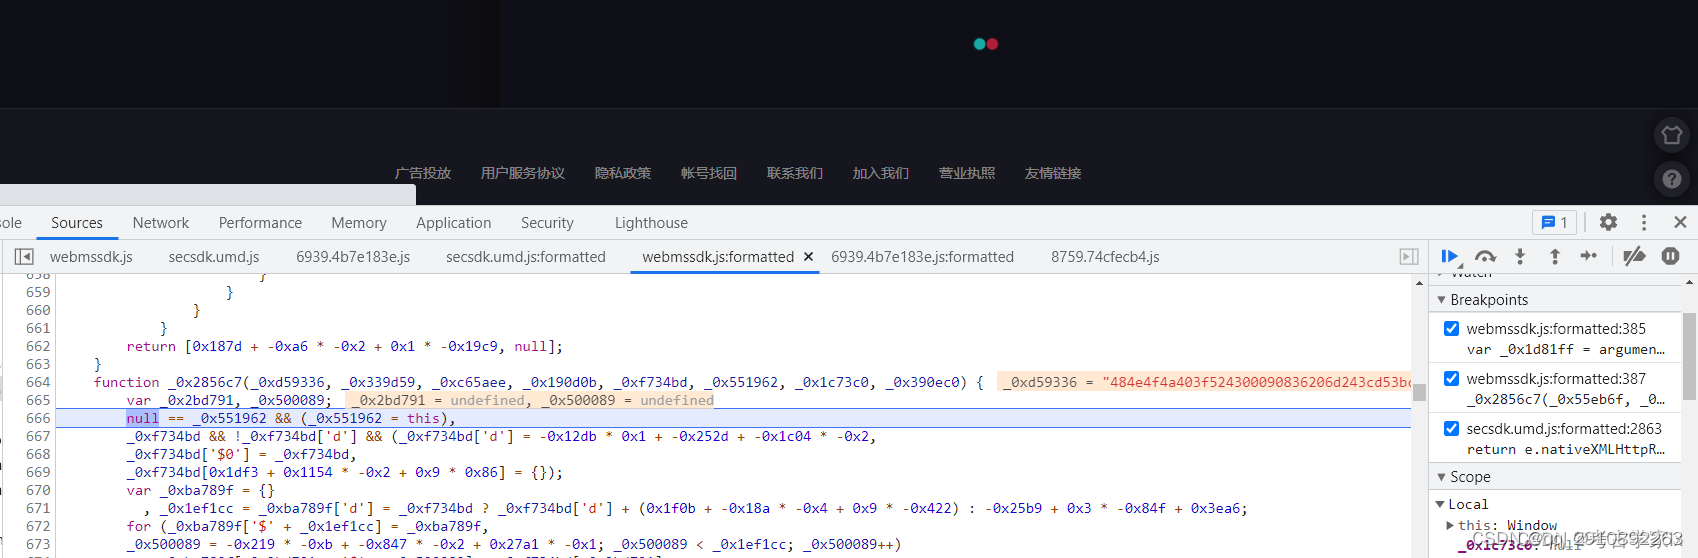Click line number 666 in gutter
Image resolution: width=1698 pixels, height=558 pixels.
38,418
